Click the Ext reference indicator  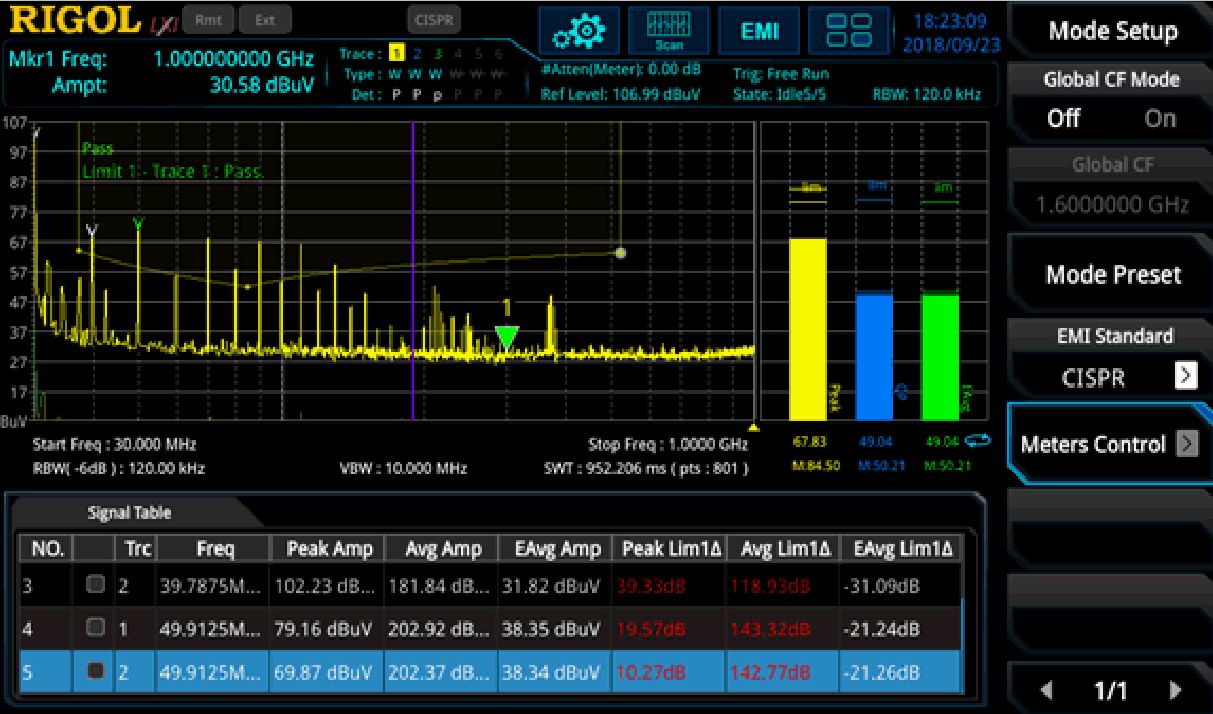(265, 19)
